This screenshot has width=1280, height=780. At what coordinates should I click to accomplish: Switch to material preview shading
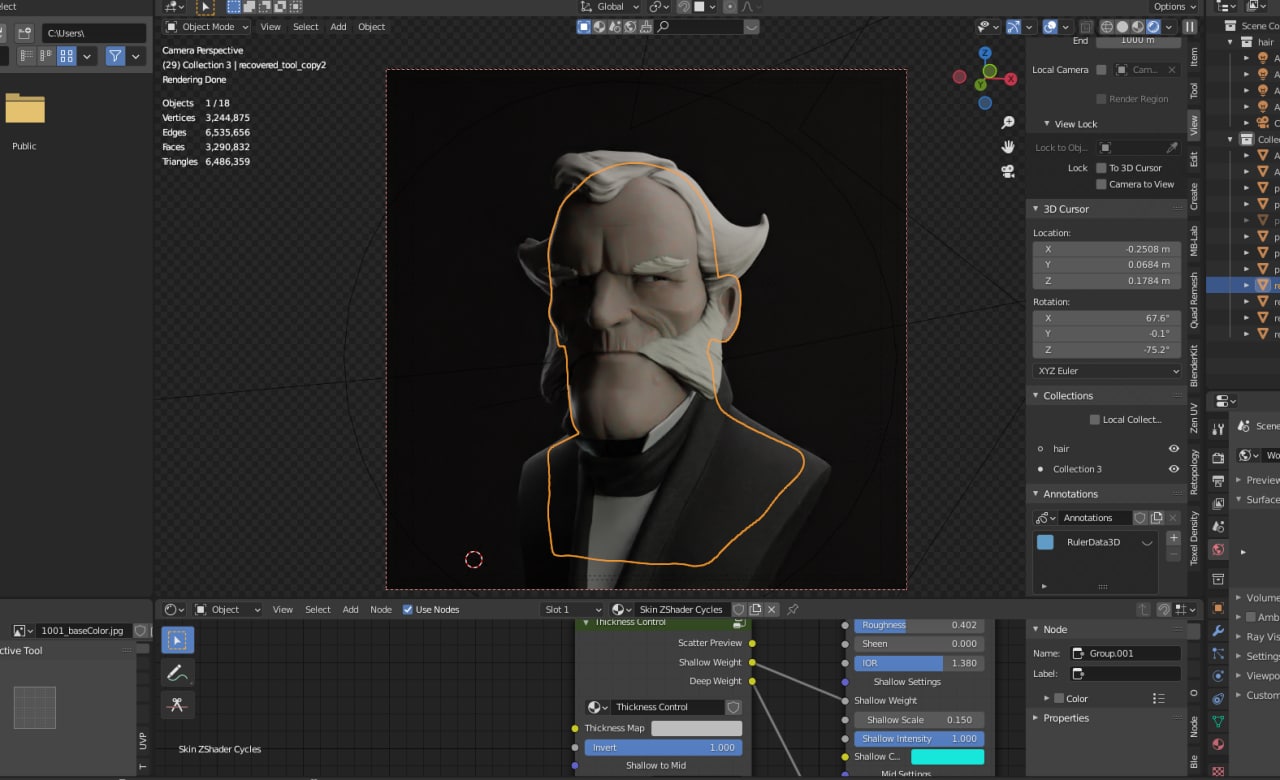(x=1138, y=27)
